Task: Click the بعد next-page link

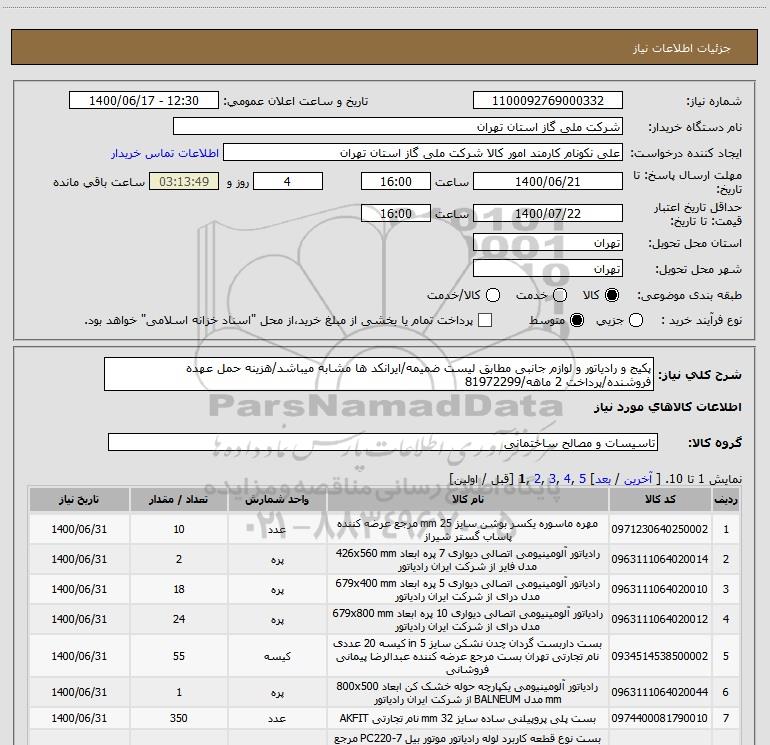Action: click(603, 479)
